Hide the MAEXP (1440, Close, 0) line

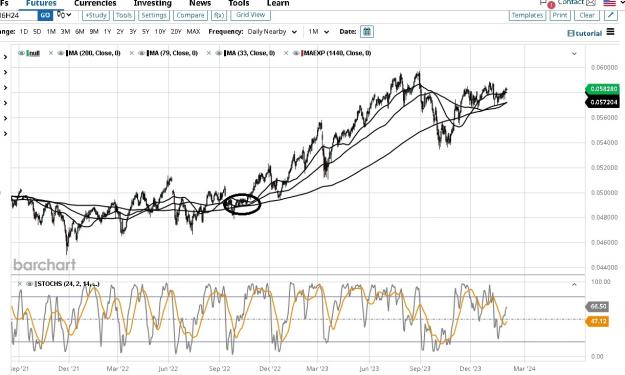tap(296, 53)
